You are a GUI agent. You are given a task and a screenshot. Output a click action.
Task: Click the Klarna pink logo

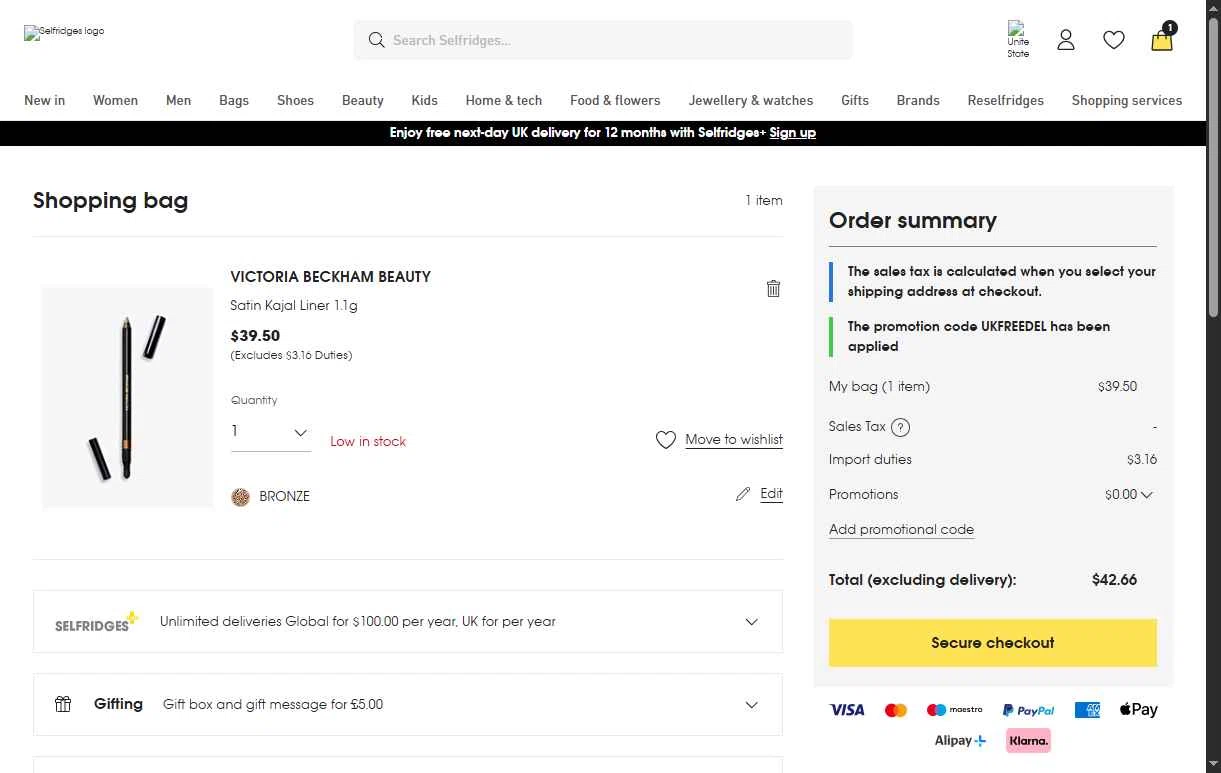(1028, 741)
